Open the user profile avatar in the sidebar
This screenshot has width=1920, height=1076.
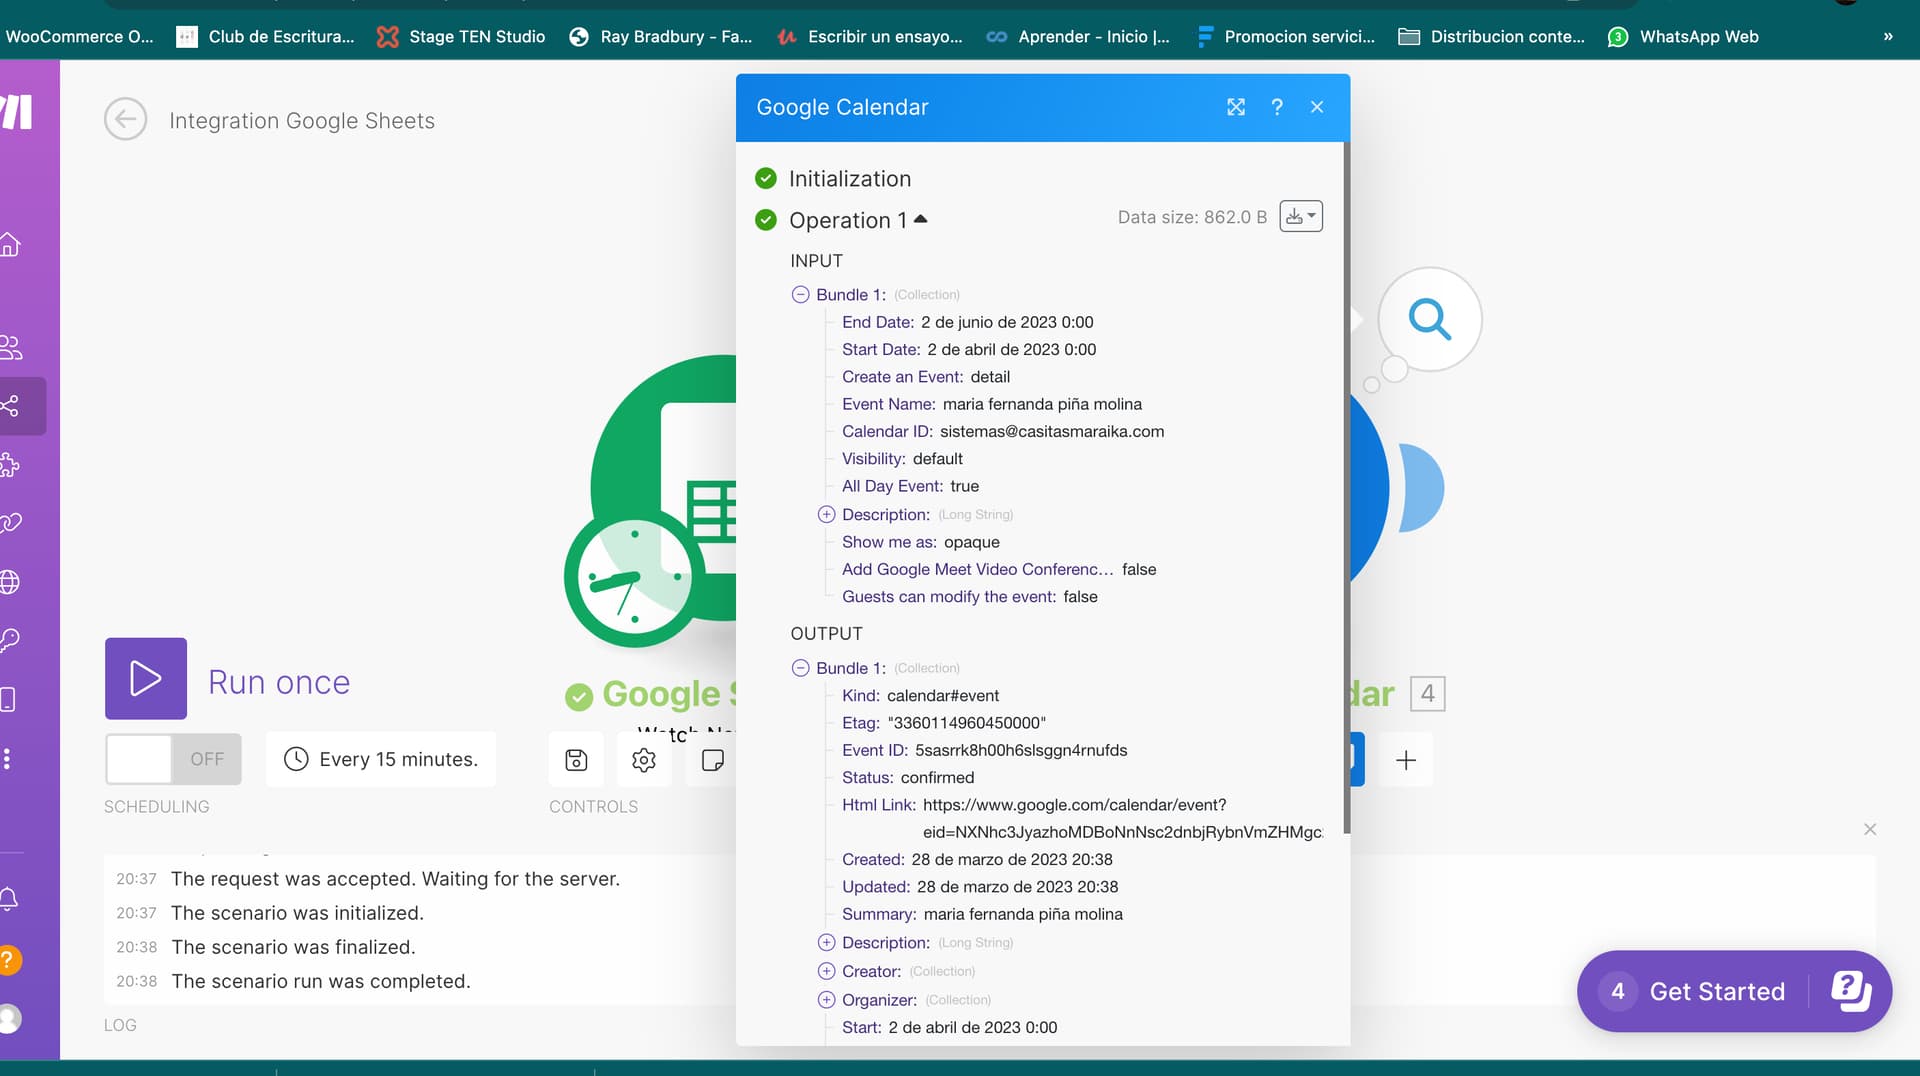click(x=9, y=1018)
